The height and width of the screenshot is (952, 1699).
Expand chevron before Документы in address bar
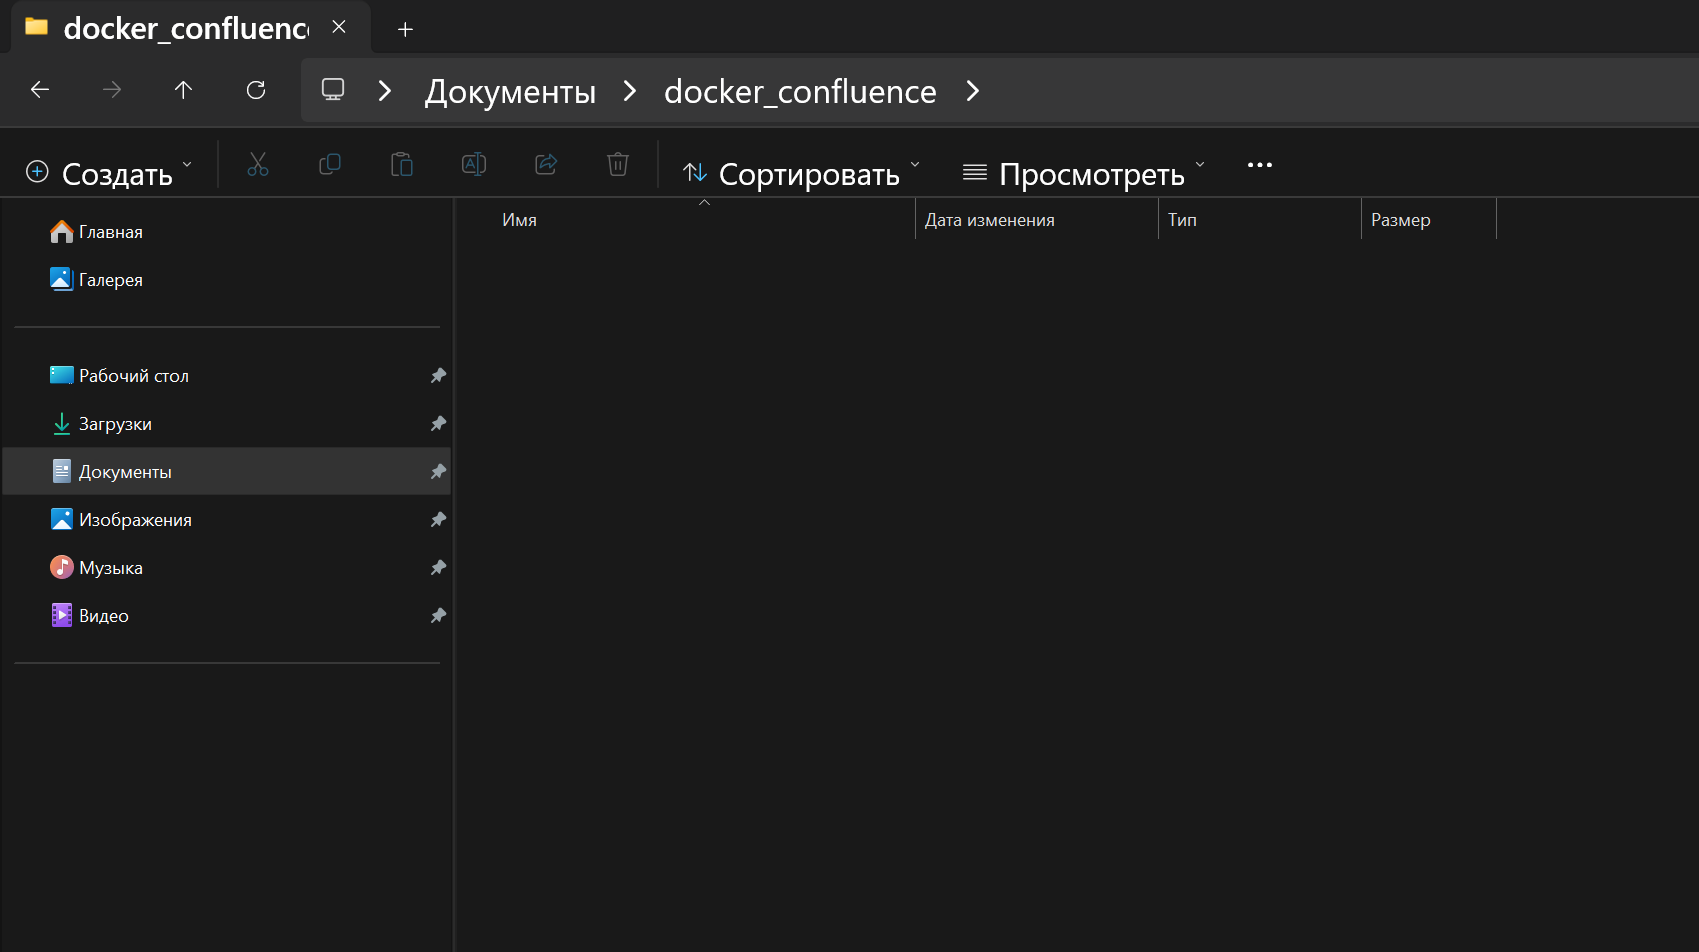tap(385, 91)
